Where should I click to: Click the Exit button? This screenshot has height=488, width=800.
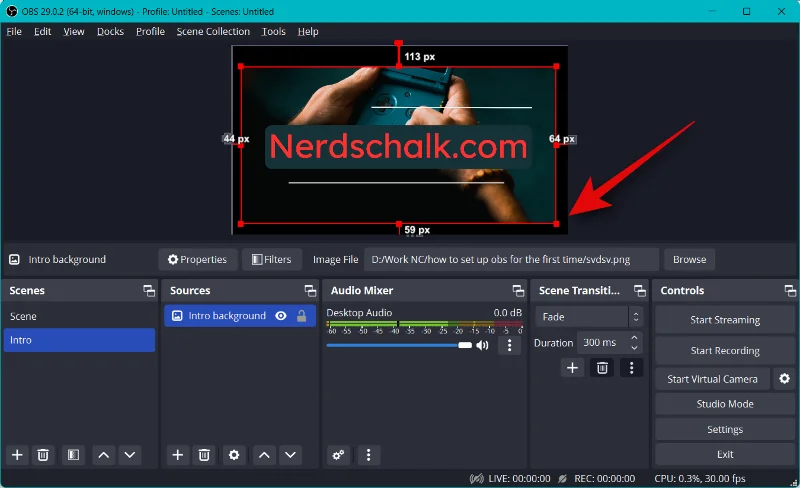(725, 454)
